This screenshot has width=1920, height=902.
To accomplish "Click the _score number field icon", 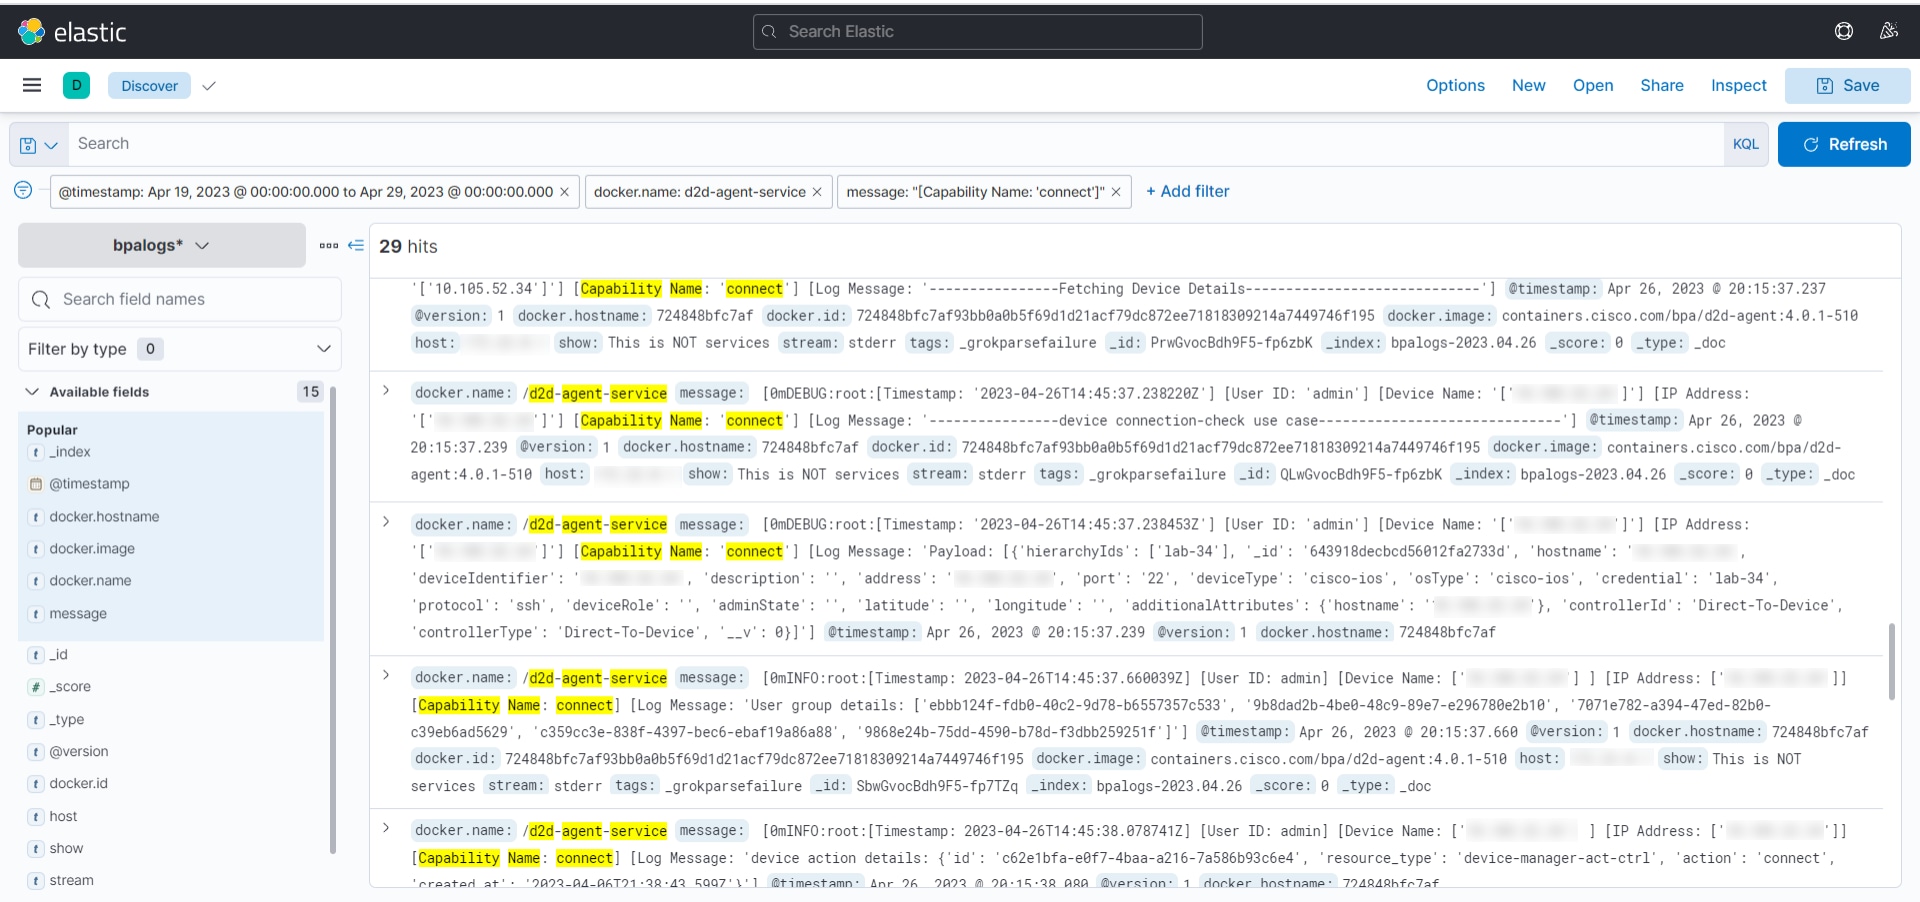I will coord(36,687).
